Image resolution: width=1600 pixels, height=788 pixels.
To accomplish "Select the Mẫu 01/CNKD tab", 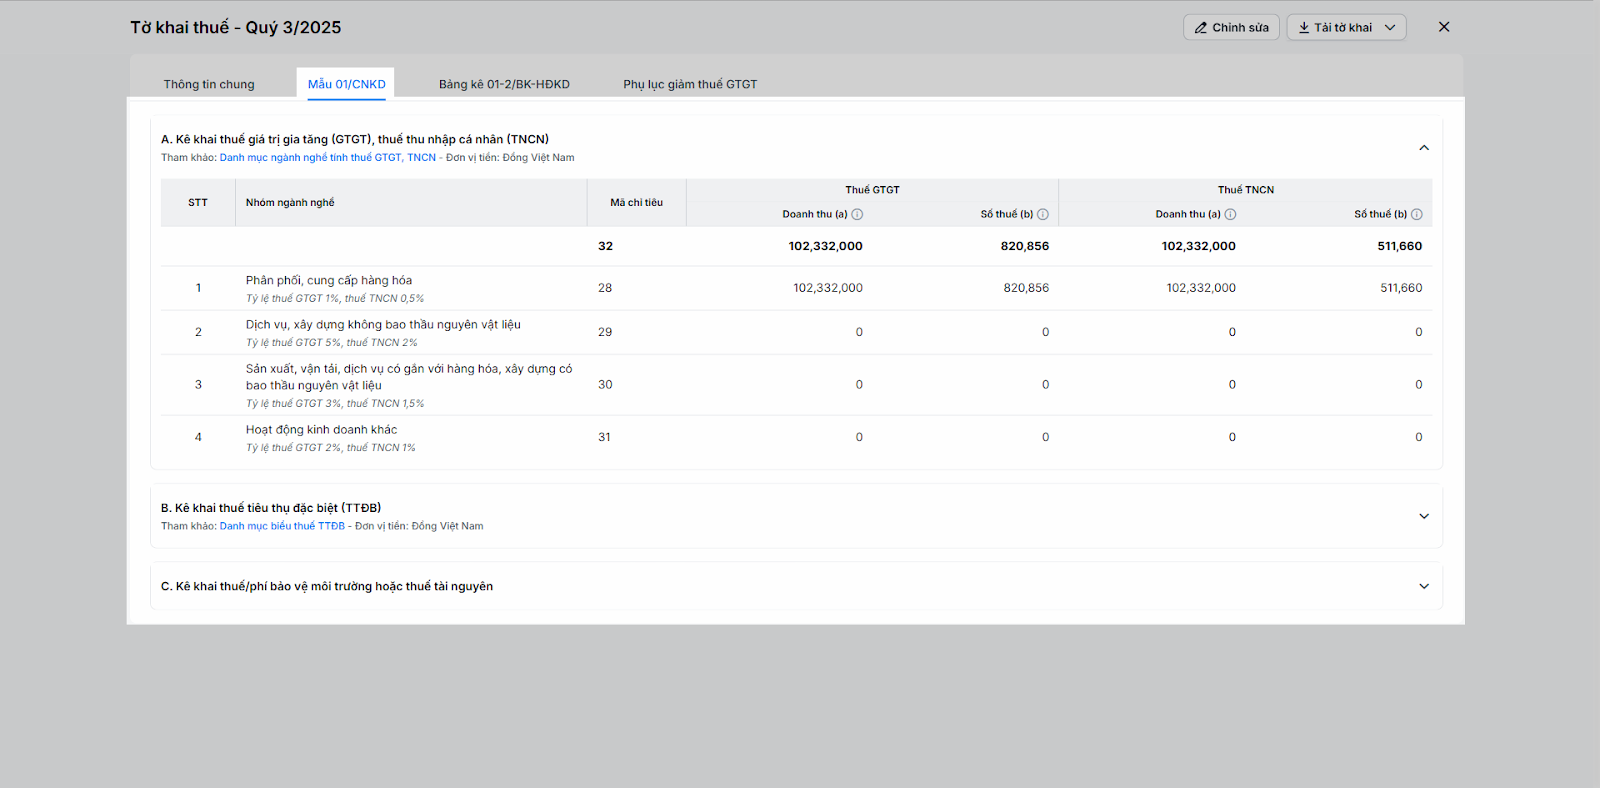I will pos(346,84).
